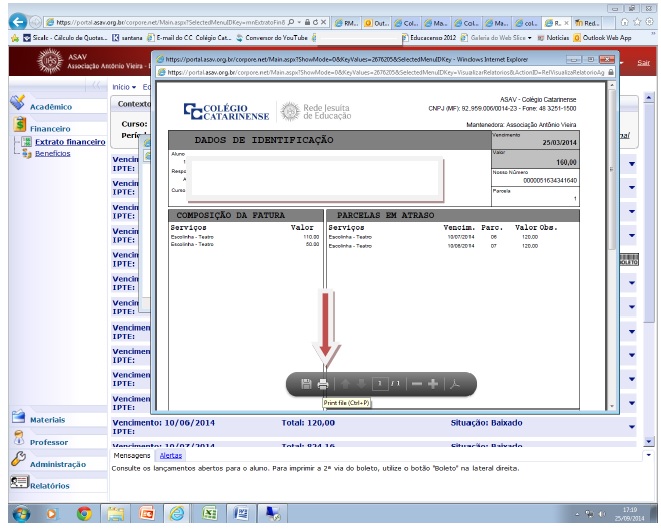Click the add-to-favorites star icon
The height and width of the screenshot is (529, 661).
coord(15,38)
